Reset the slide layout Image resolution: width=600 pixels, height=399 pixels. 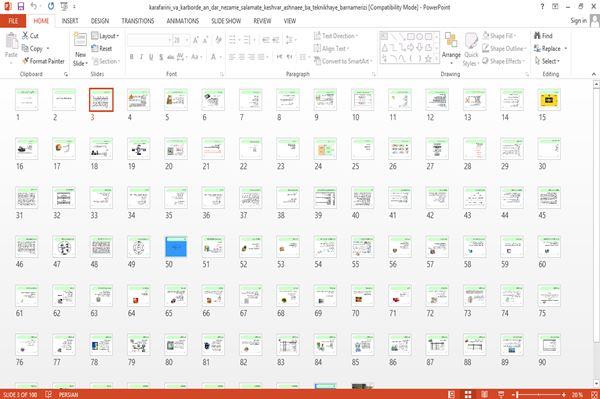(102, 49)
